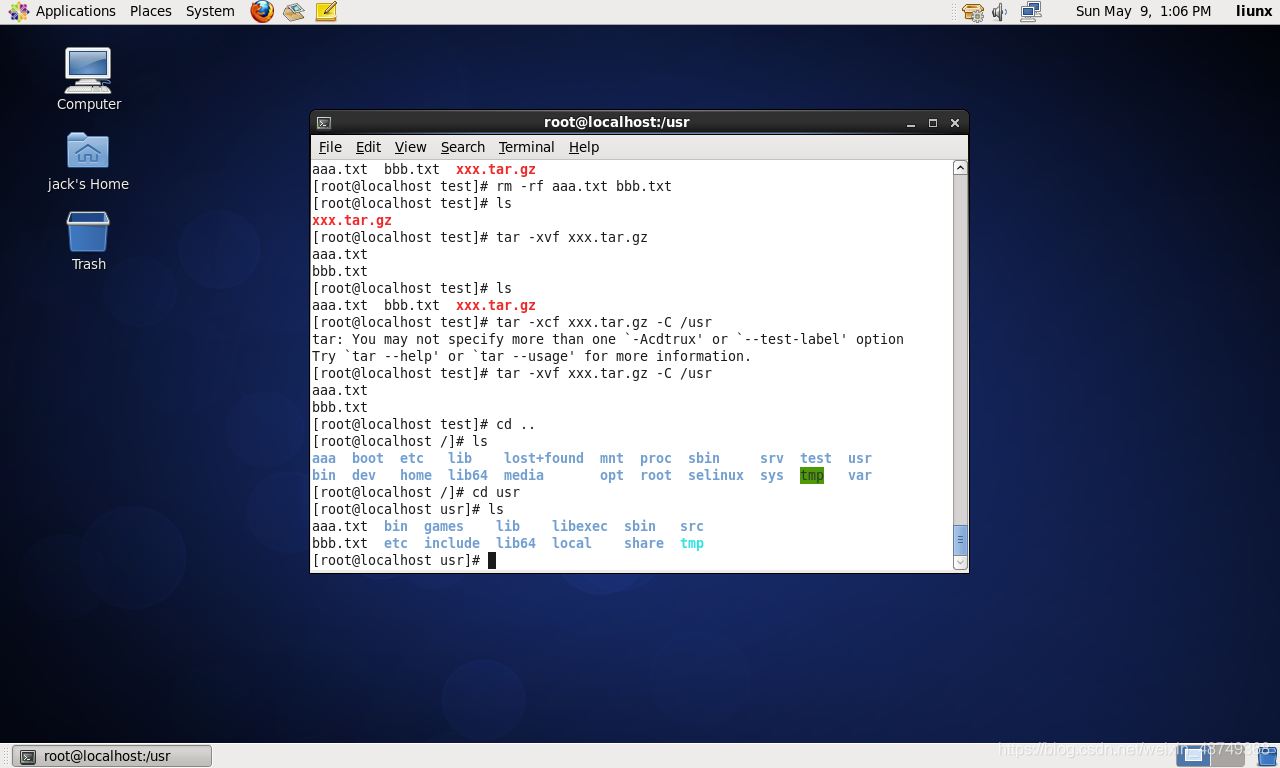Viewport: 1280px width, 768px height.
Task: Click the root@localhost:/usr taskbar button
Action: (113, 756)
